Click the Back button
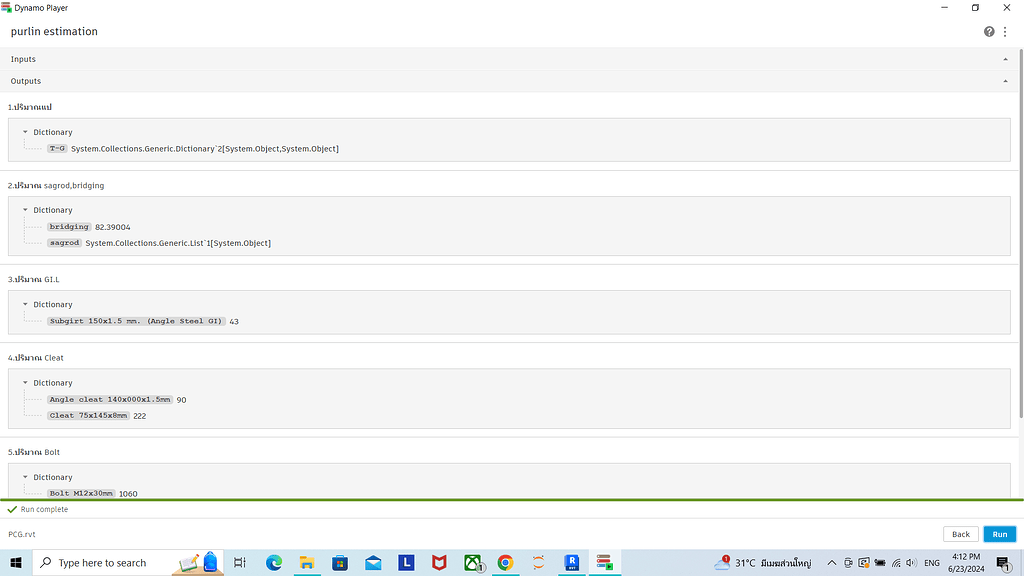 click(960, 534)
